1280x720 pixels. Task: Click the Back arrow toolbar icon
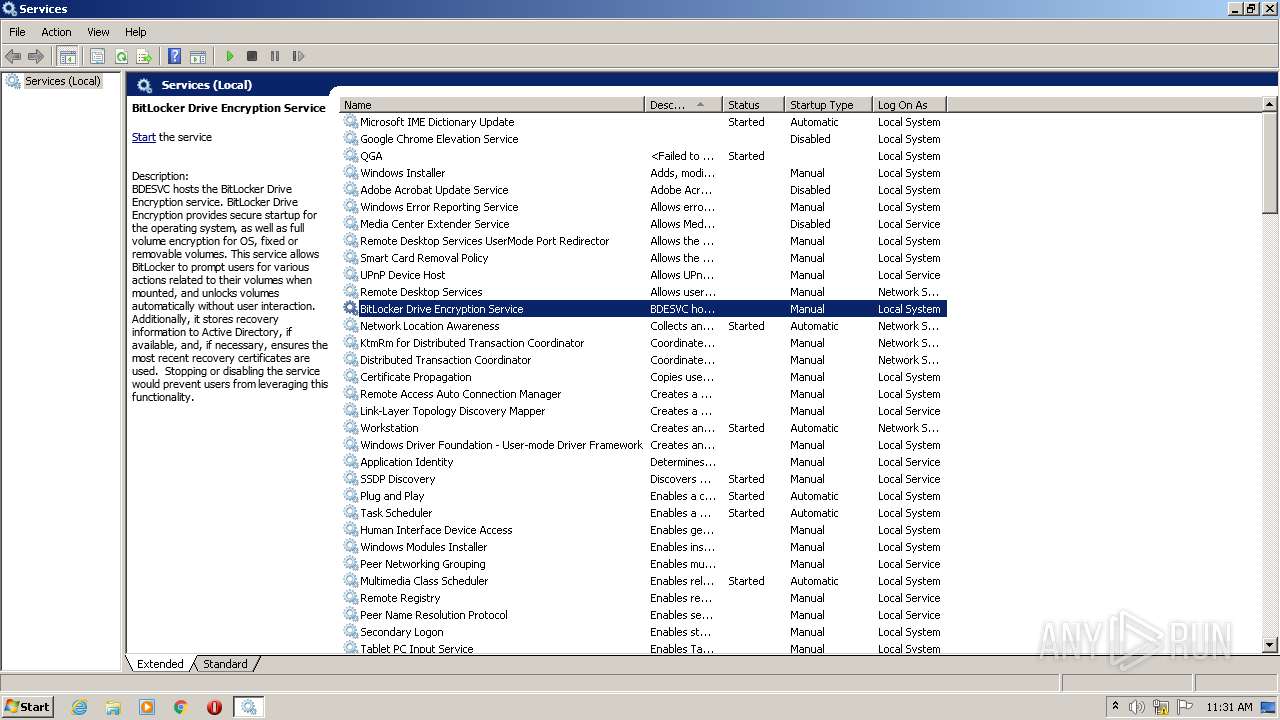tap(13, 56)
